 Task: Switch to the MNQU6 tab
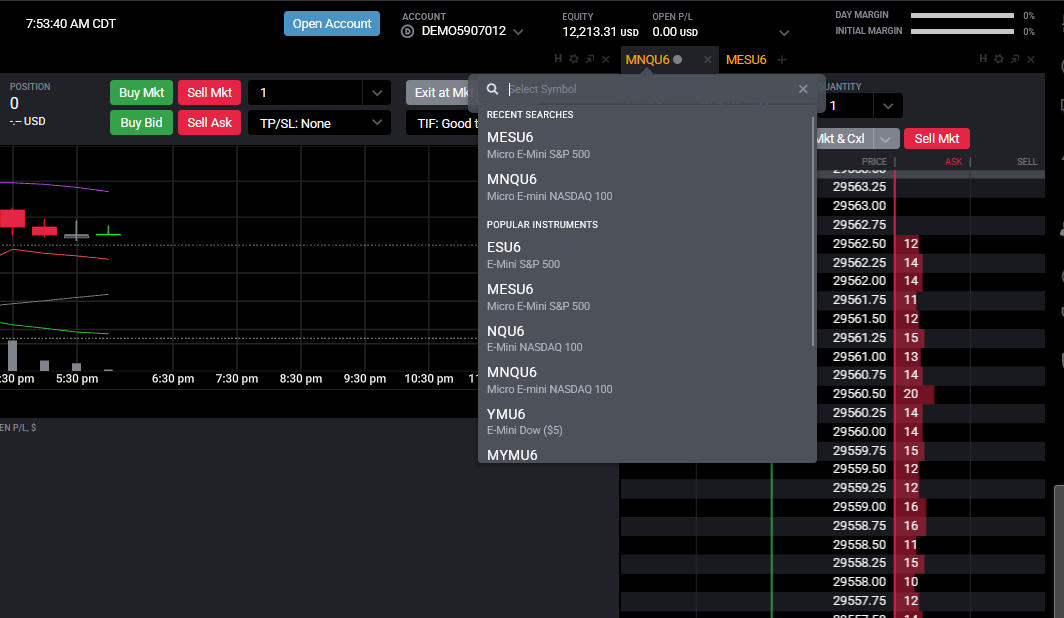[647, 60]
